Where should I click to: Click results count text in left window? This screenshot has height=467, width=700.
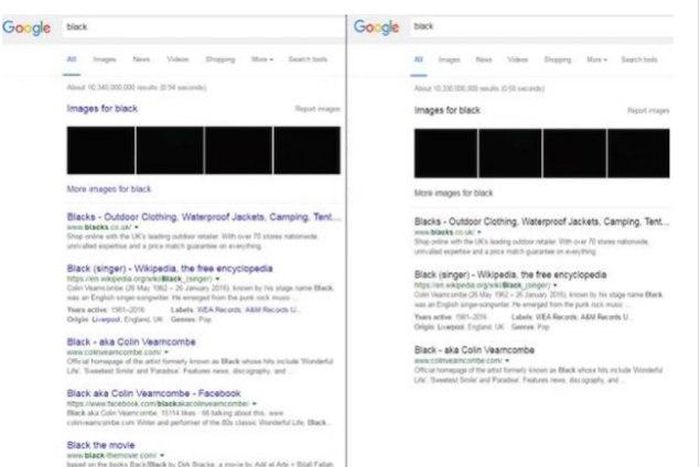click(137, 87)
